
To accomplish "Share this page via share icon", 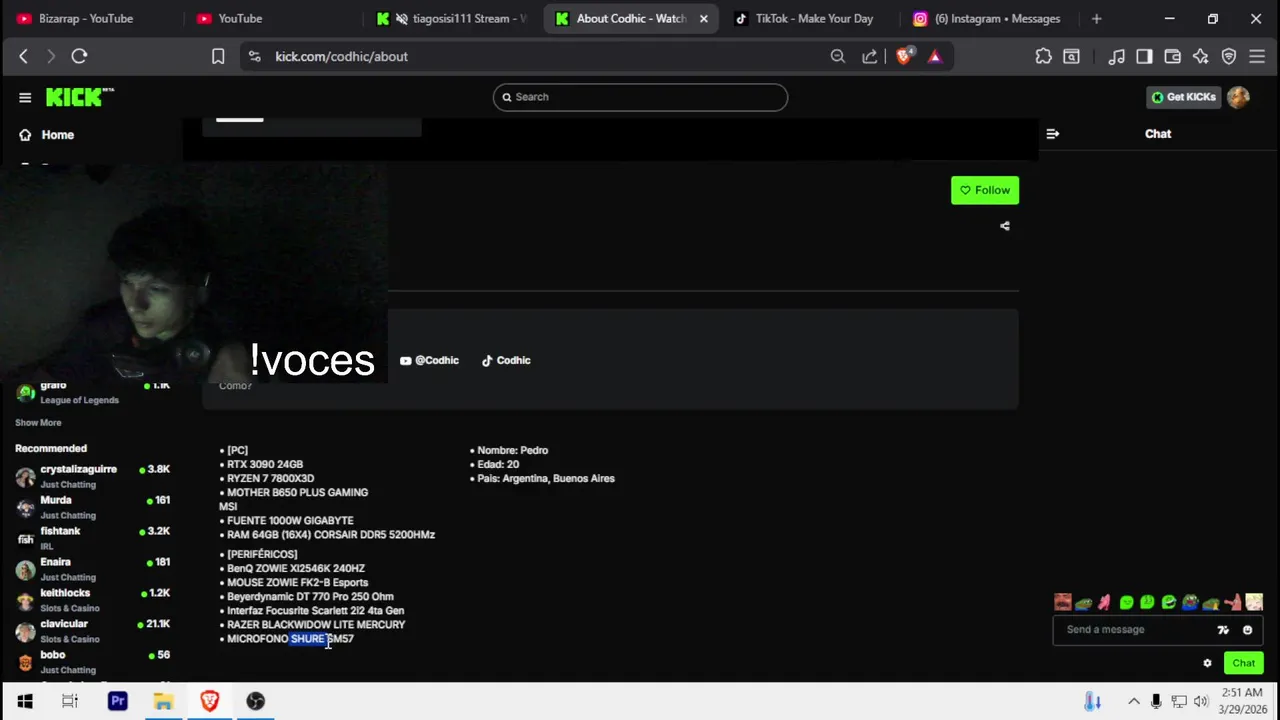I will point(870,57).
